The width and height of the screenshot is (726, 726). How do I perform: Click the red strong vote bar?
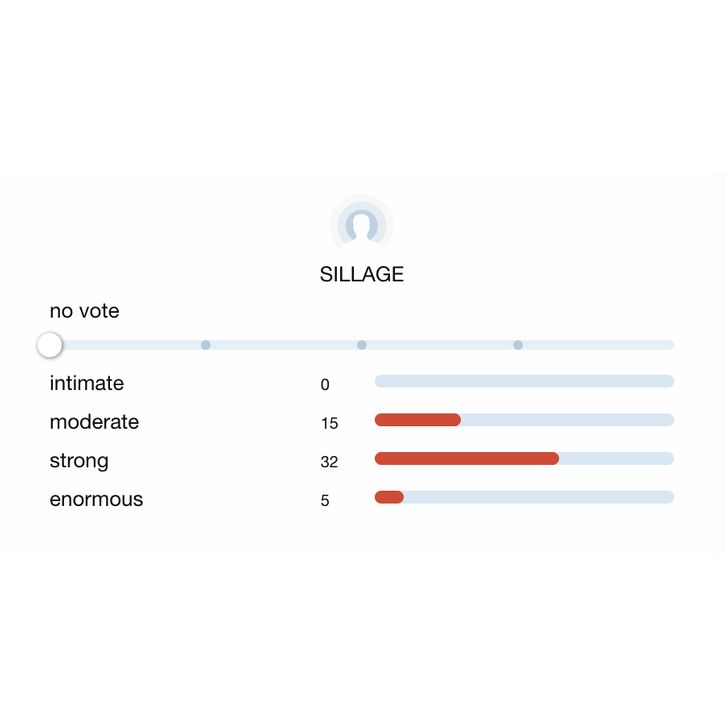(x=466, y=458)
